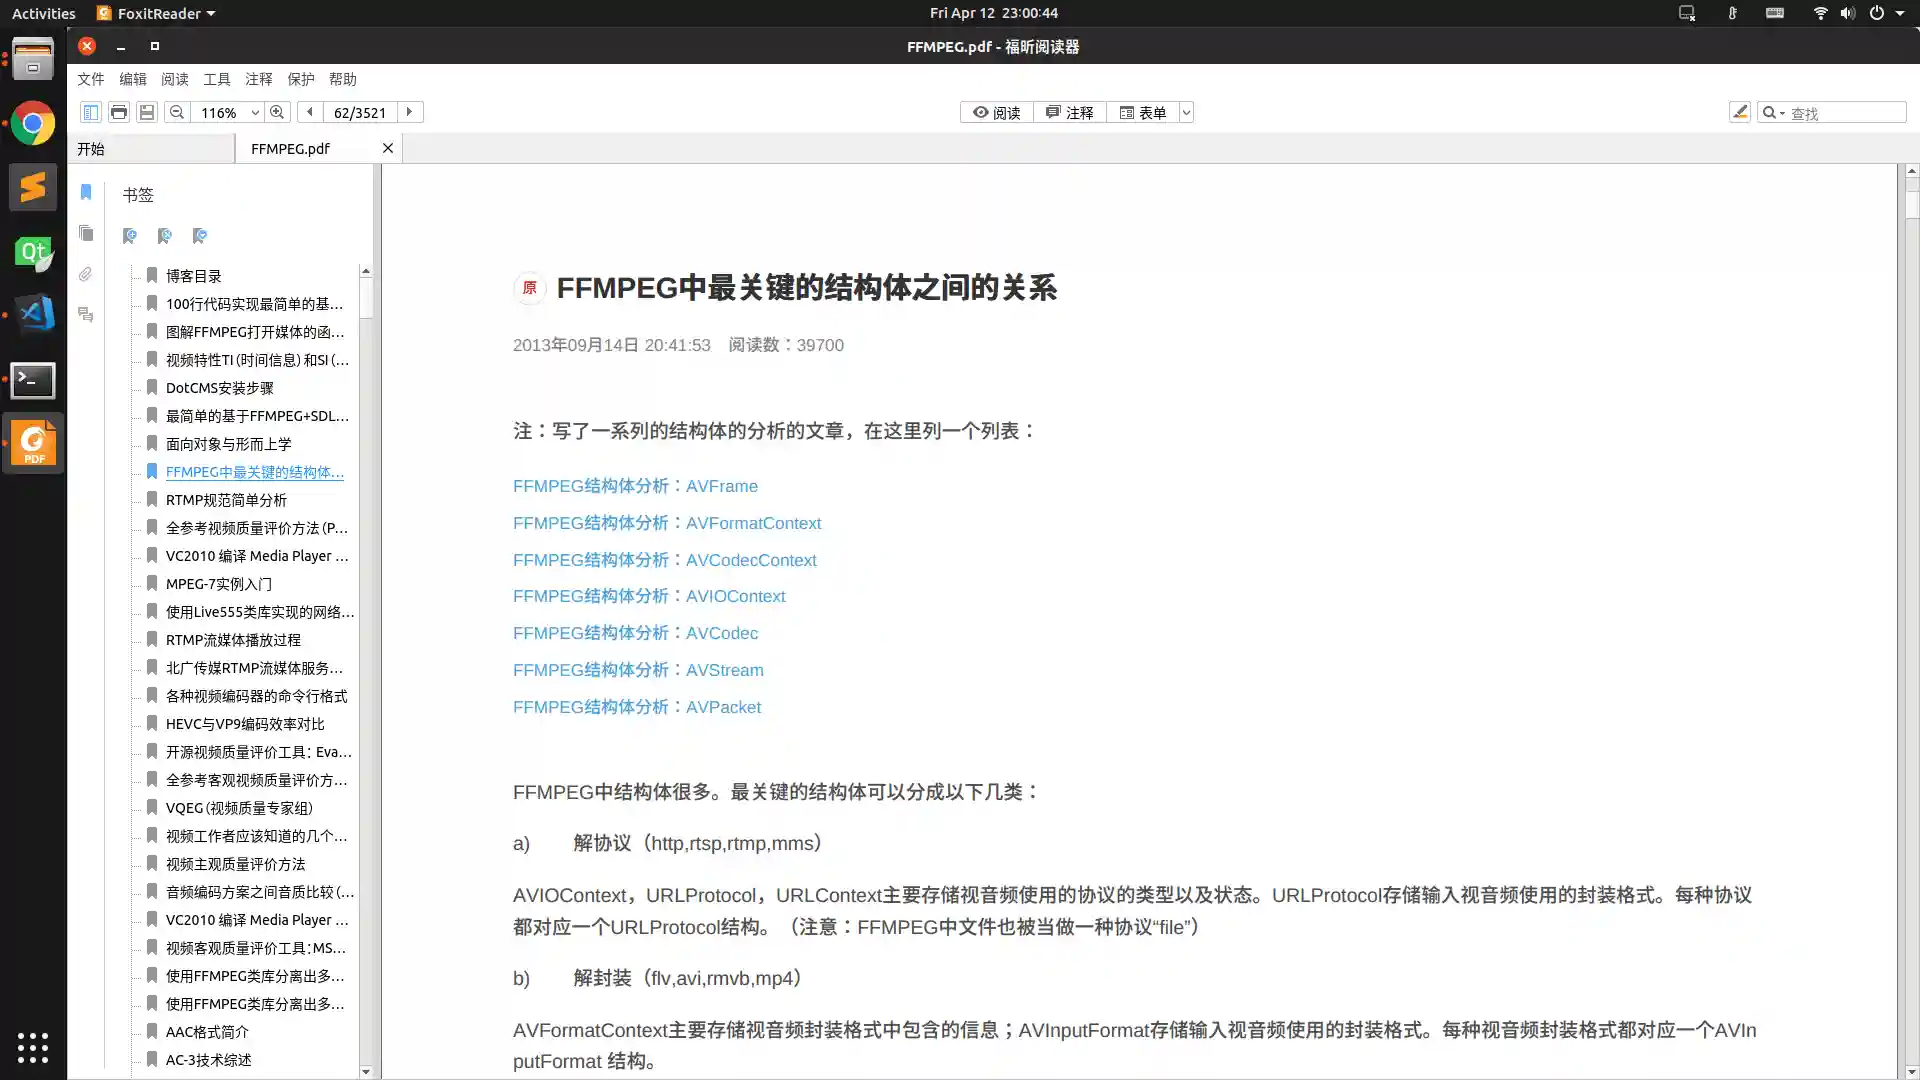Select bookmark AC-3技术综述
This screenshot has height=1080, width=1920.
point(208,1060)
